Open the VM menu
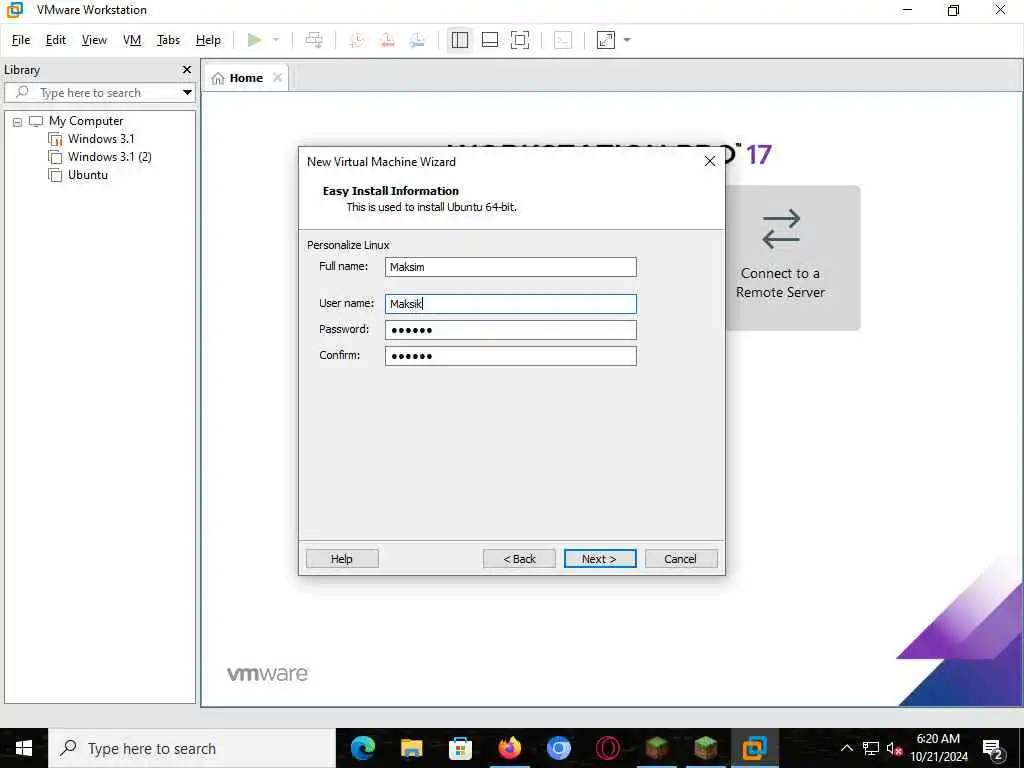 coord(132,40)
